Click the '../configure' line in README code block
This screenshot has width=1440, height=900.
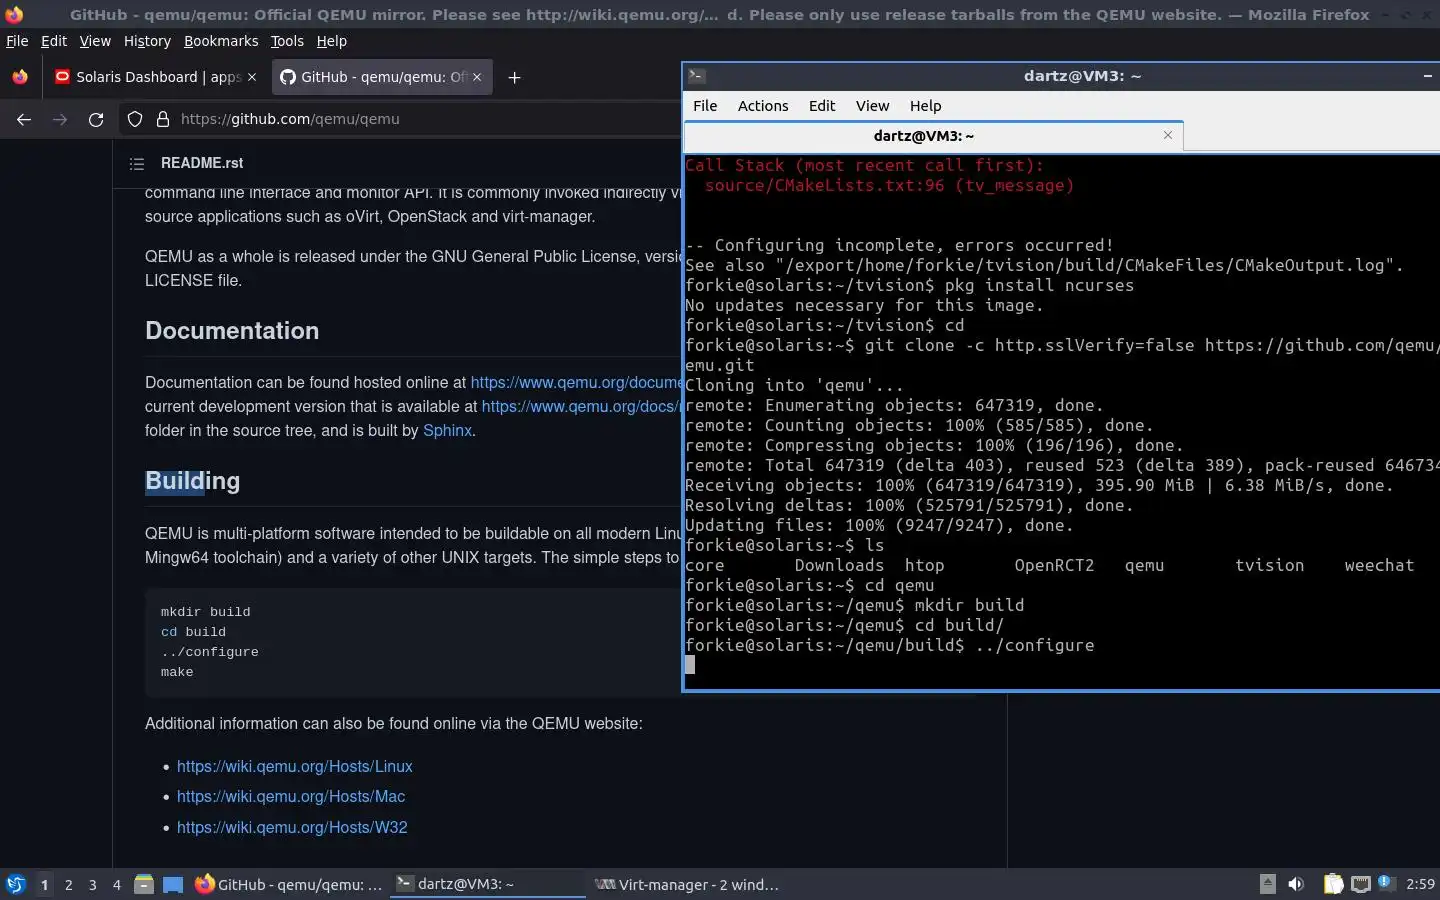pyautogui.click(x=210, y=652)
